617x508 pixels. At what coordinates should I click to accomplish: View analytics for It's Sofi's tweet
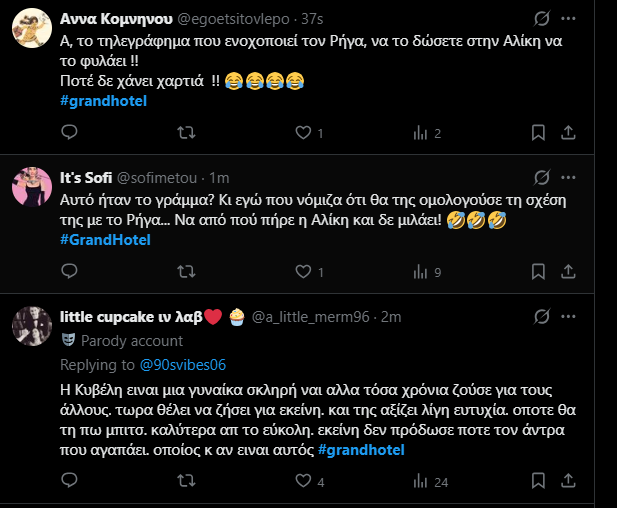(x=418, y=271)
